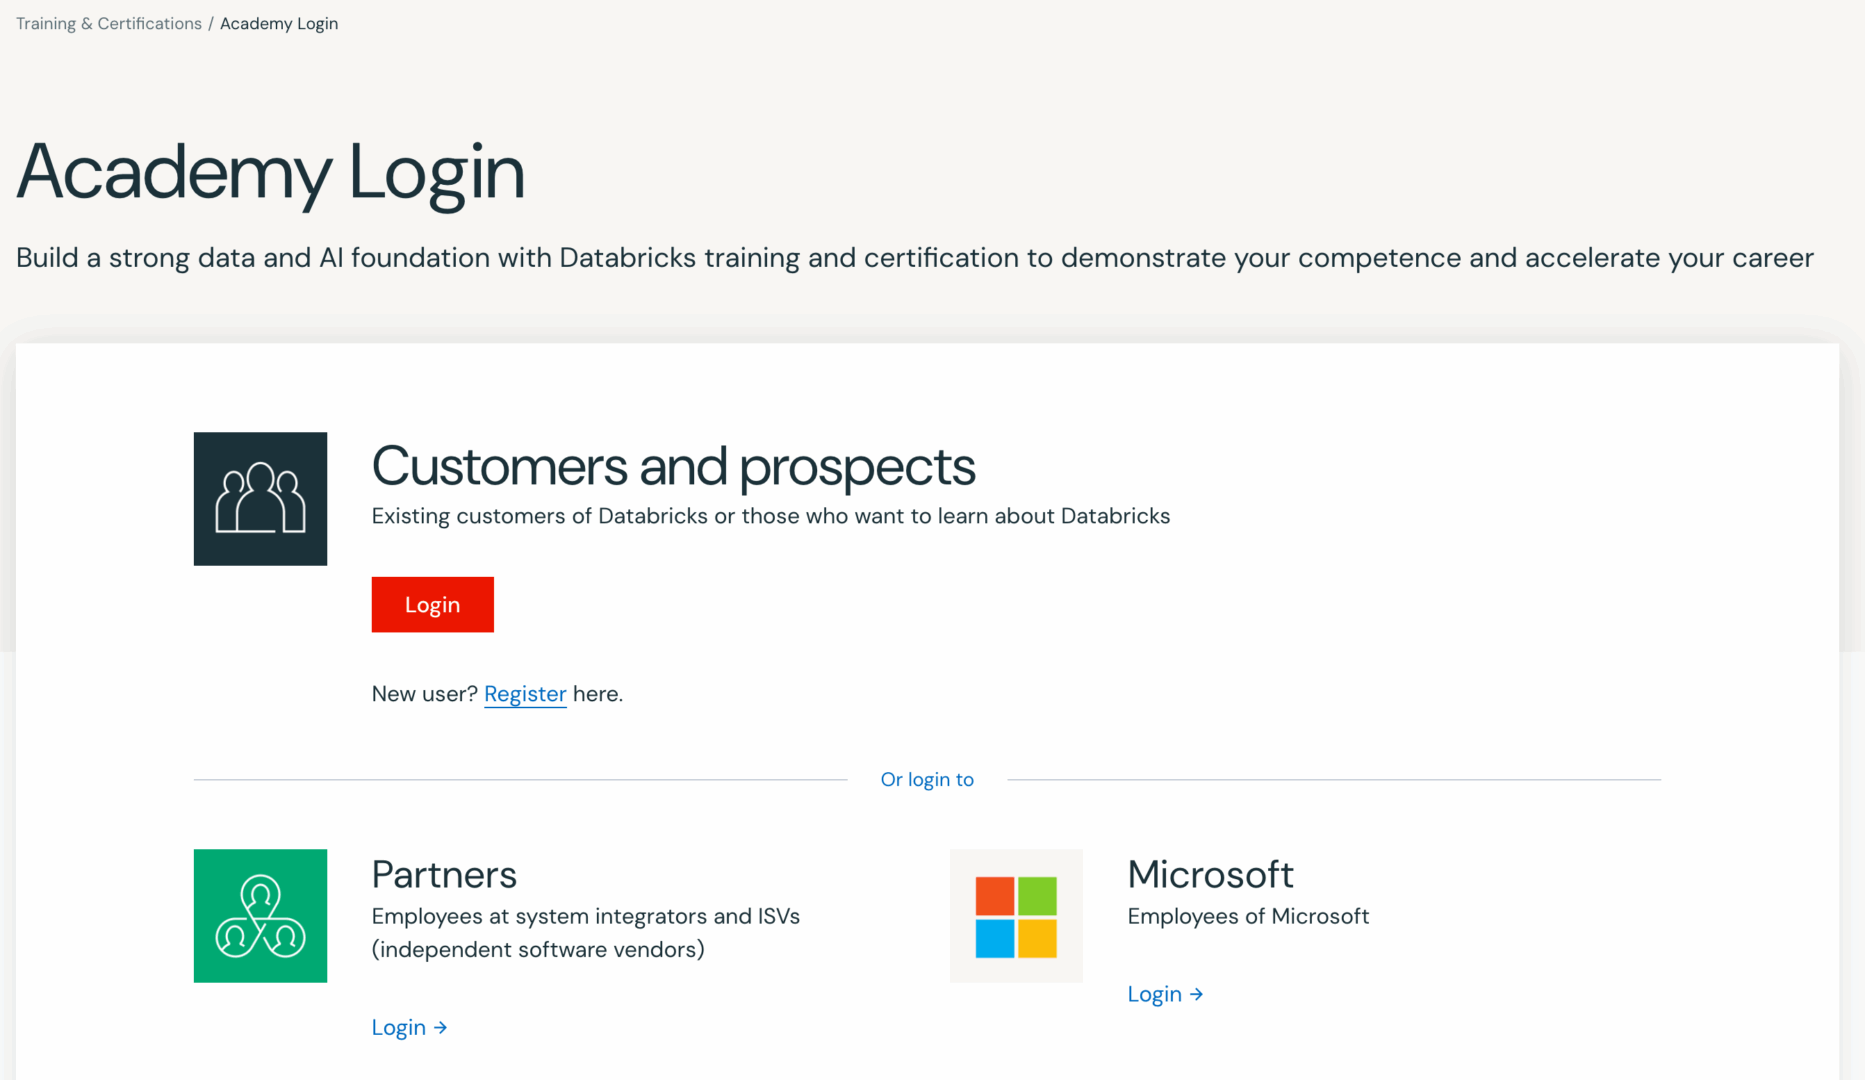Click the red Login button
Viewport: 1865px width, 1080px height.
(432, 604)
